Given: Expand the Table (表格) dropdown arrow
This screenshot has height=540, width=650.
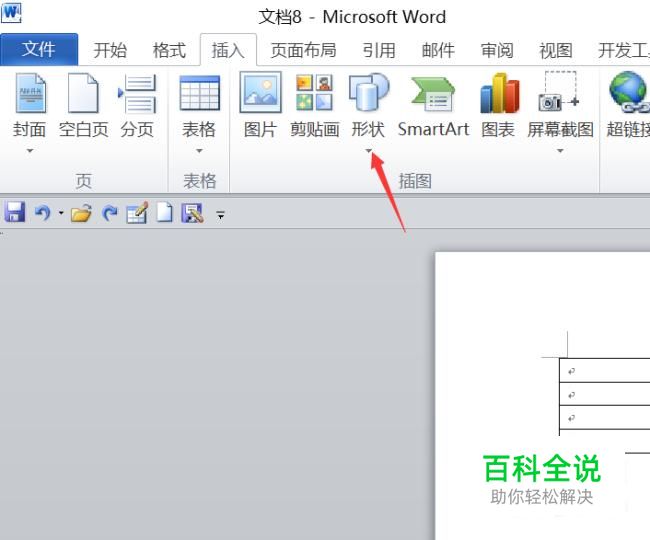Looking at the screenshot, I should [199, 151].
